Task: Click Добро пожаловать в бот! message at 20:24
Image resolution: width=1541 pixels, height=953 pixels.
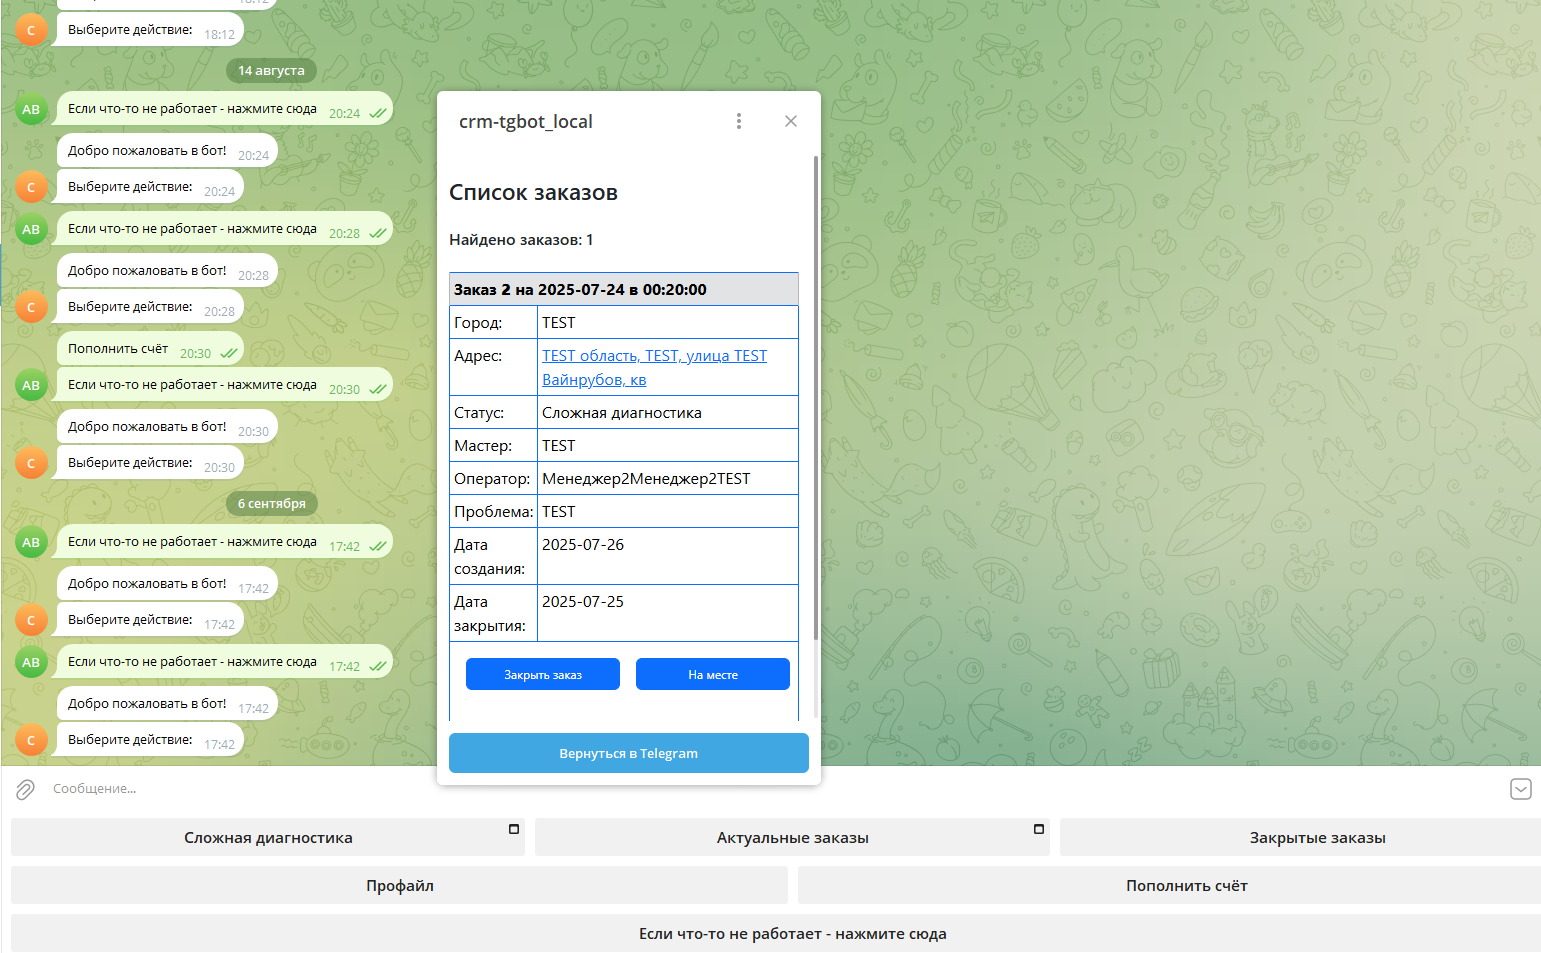Action: [x=167, y=151]
